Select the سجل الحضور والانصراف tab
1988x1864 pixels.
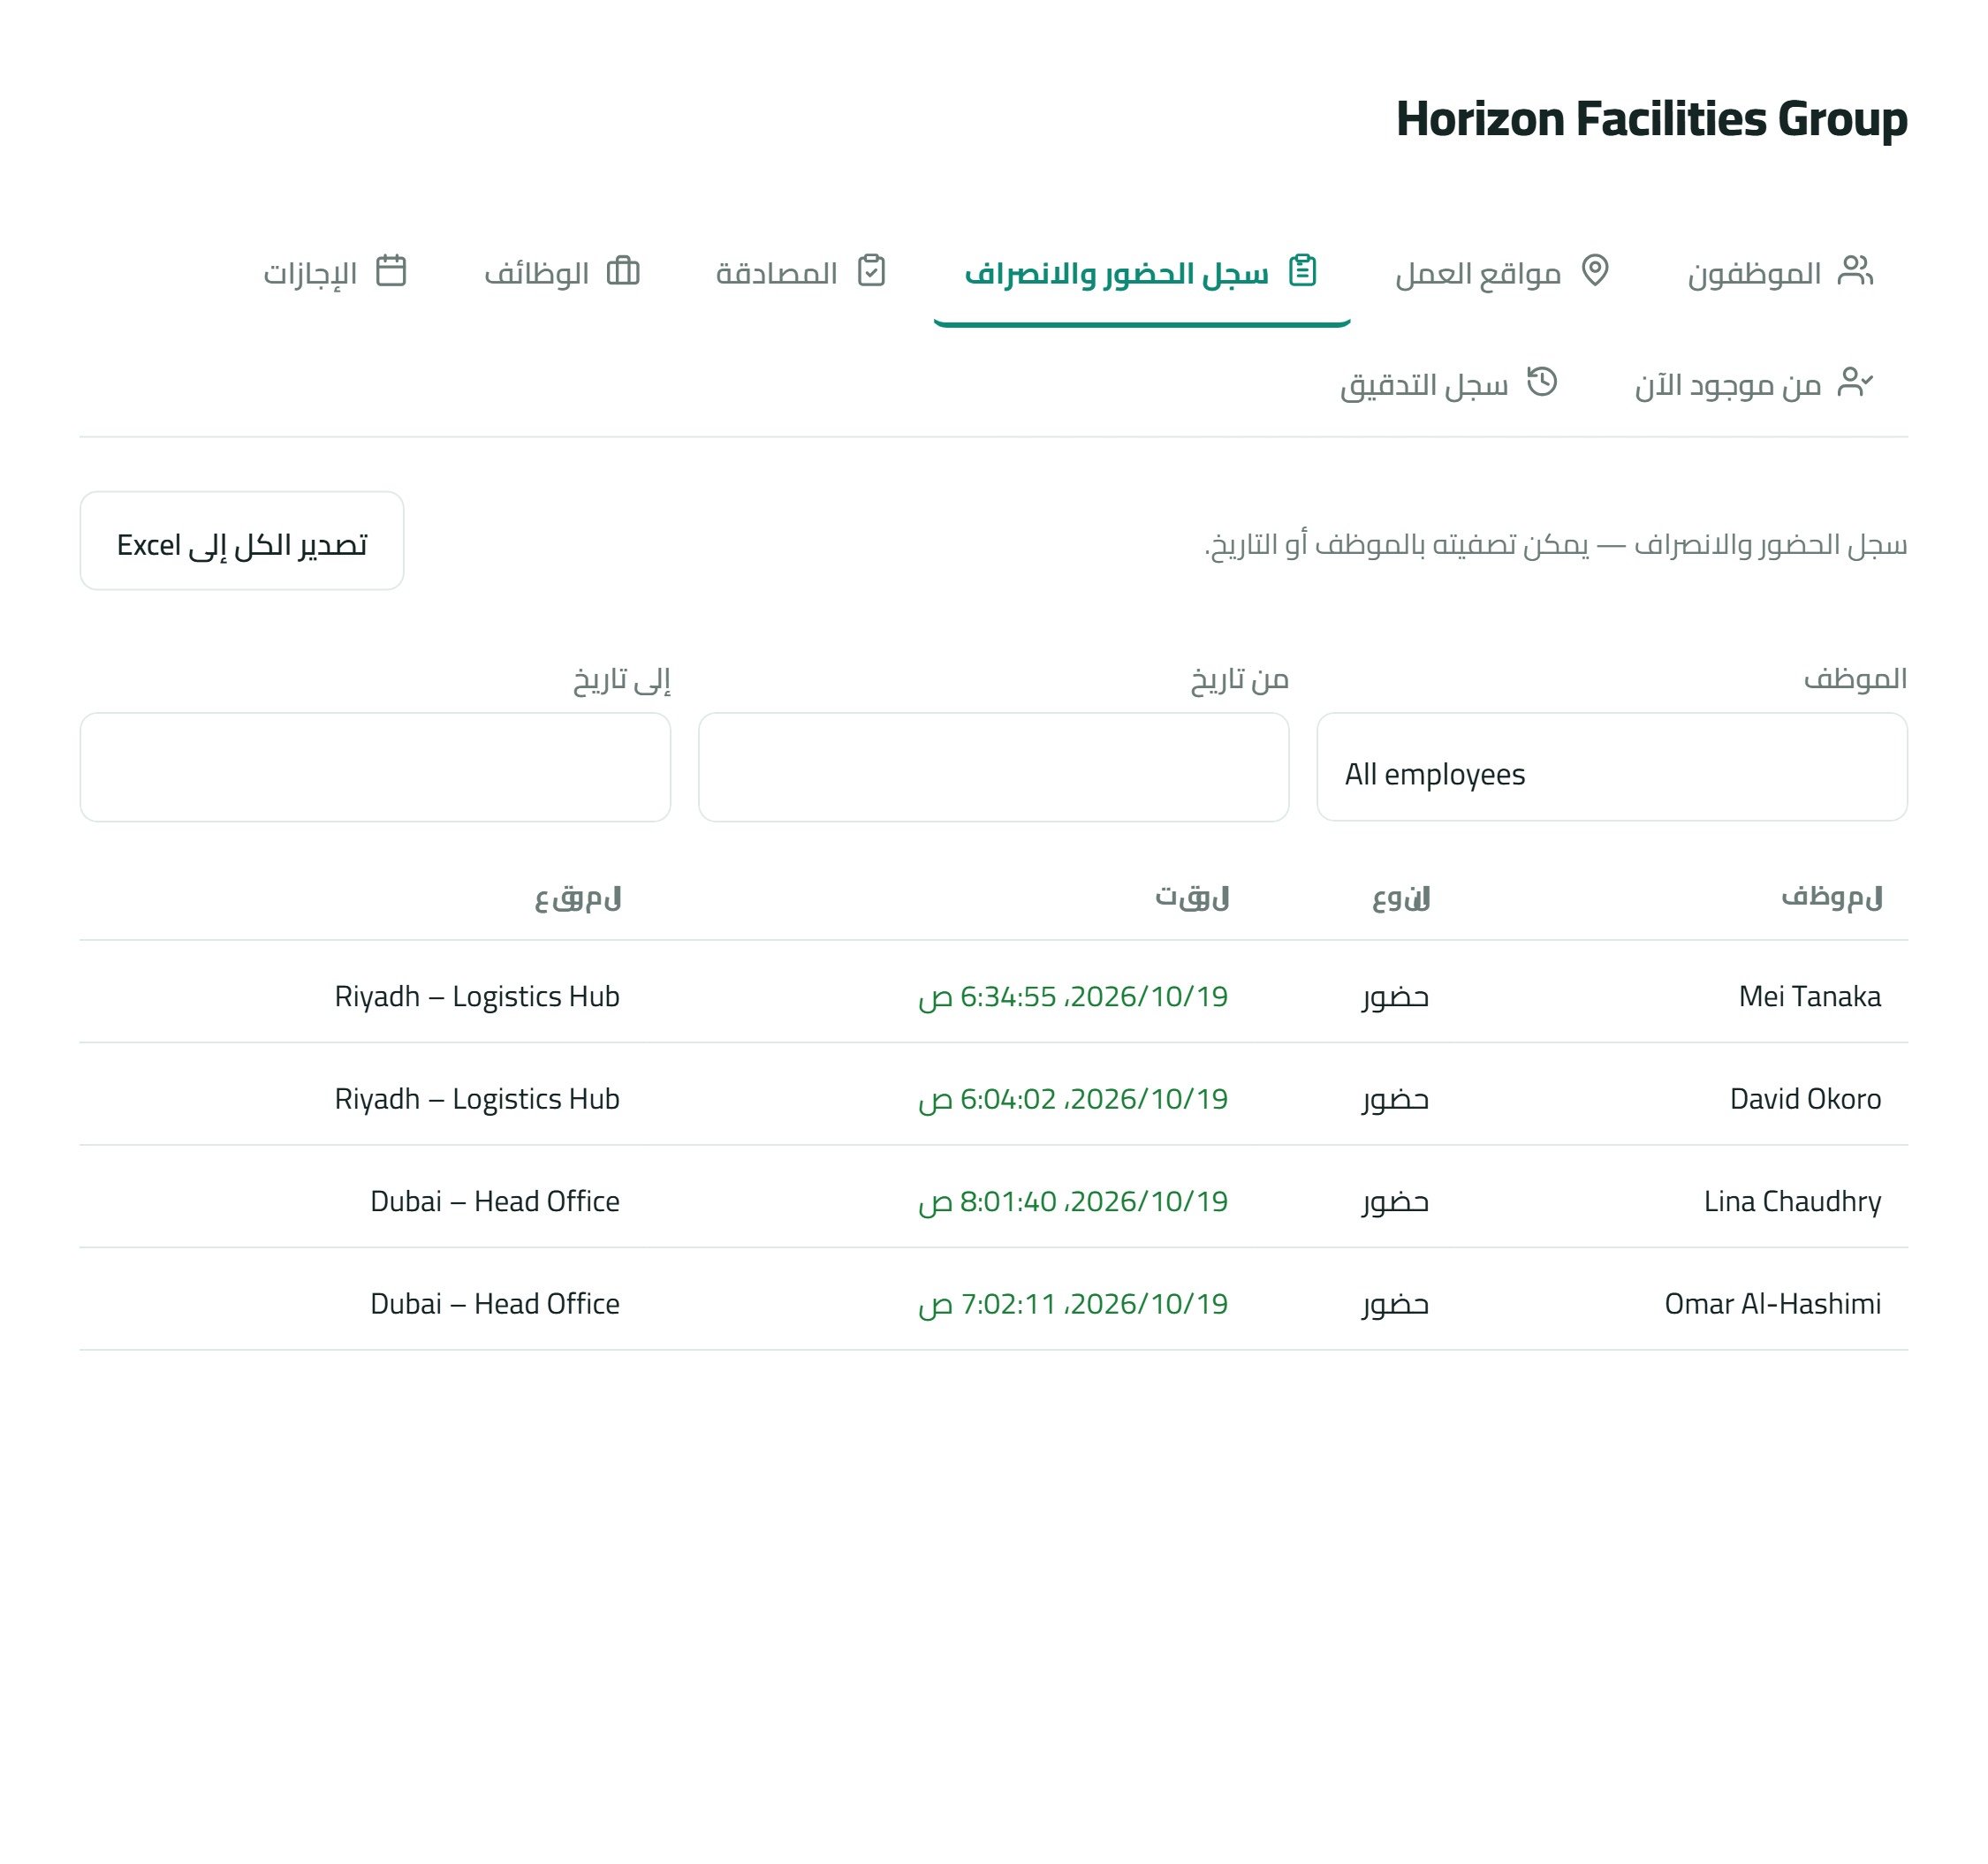pos(1141,272)
